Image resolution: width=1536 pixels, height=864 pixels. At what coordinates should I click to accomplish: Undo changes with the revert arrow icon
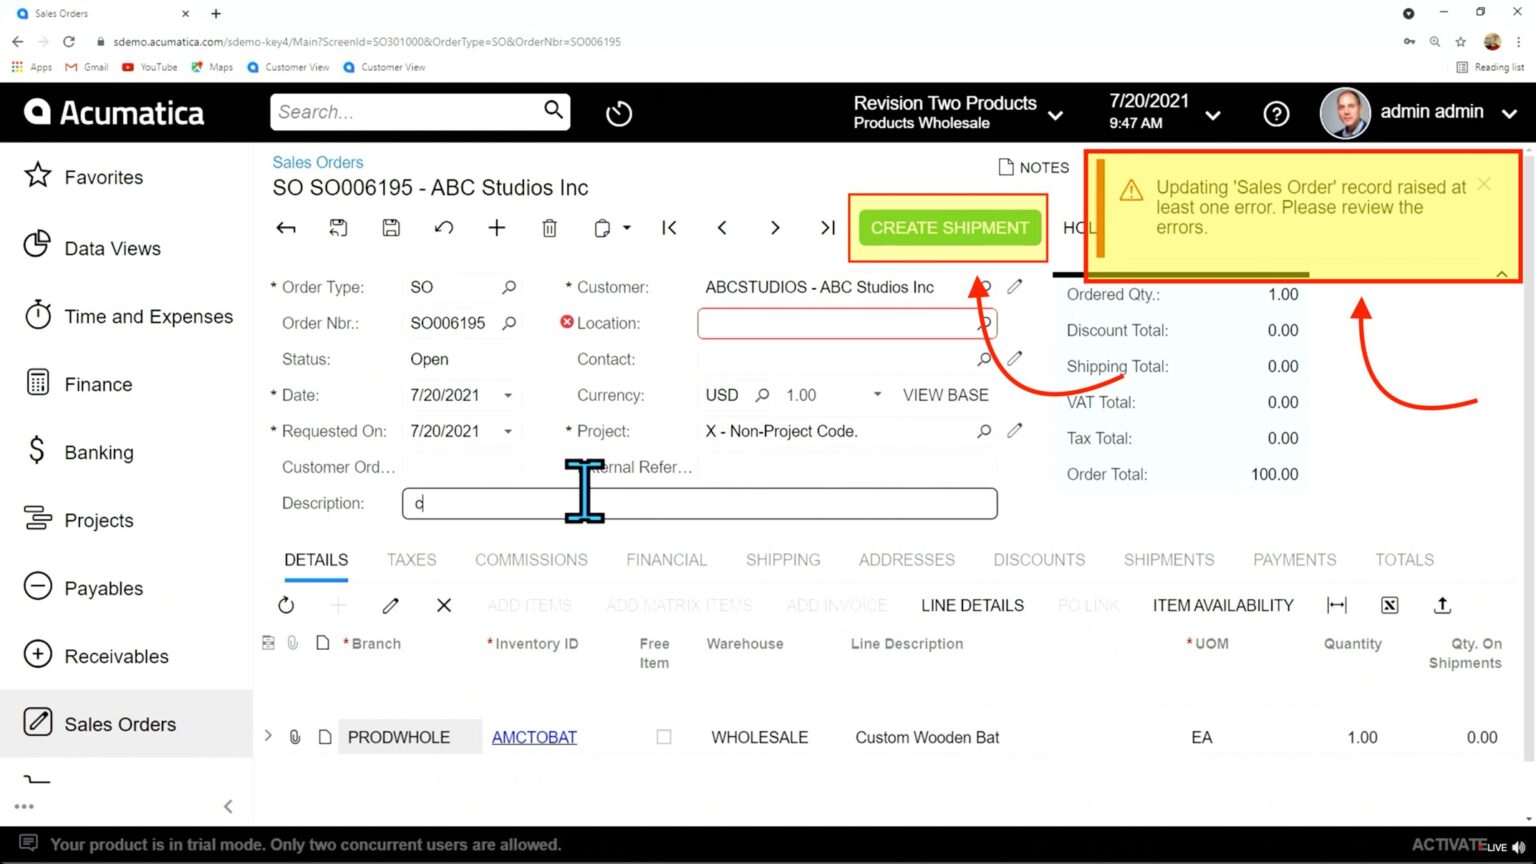[x=444, y=228]
